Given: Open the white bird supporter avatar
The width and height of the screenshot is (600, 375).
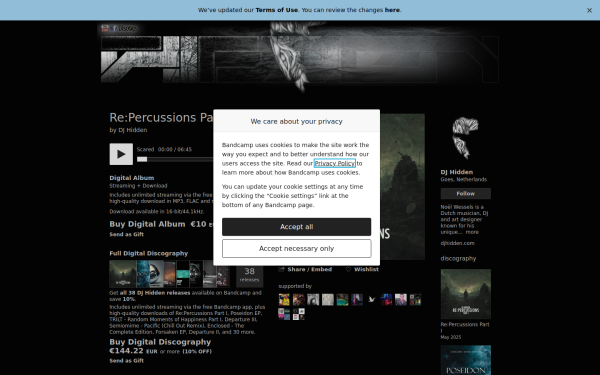Looking at the screenshot, I should [372, 300].
